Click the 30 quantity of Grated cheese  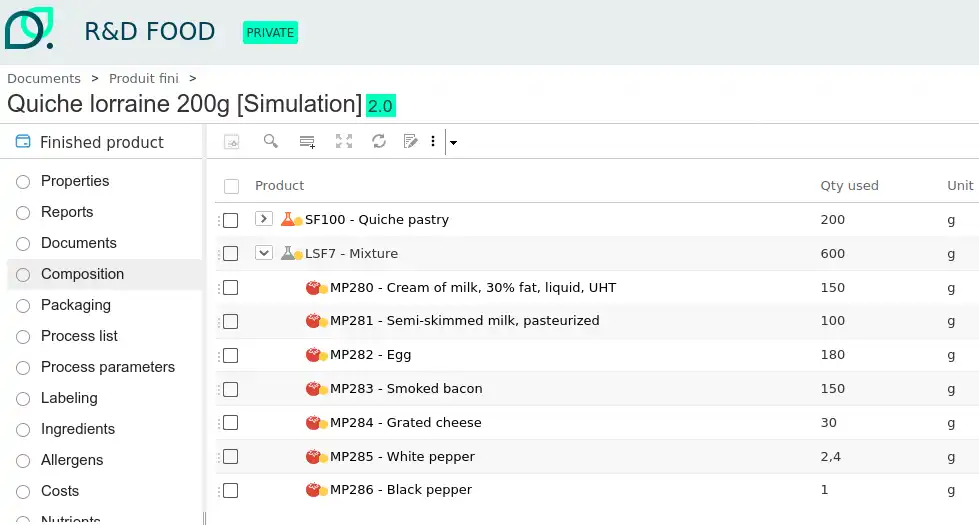829,423
